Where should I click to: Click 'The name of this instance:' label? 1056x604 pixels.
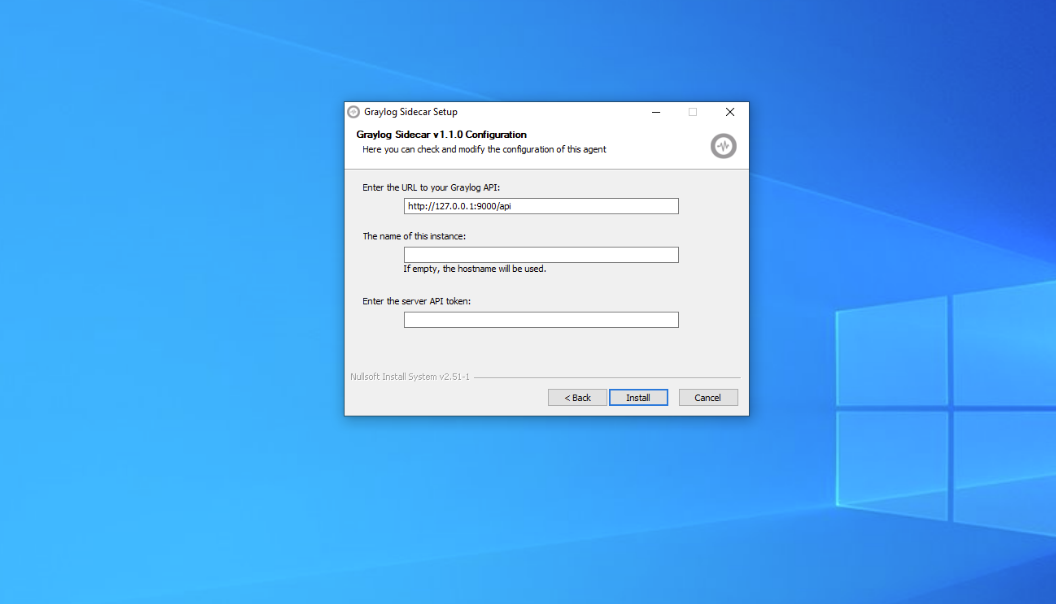[414, 236]
